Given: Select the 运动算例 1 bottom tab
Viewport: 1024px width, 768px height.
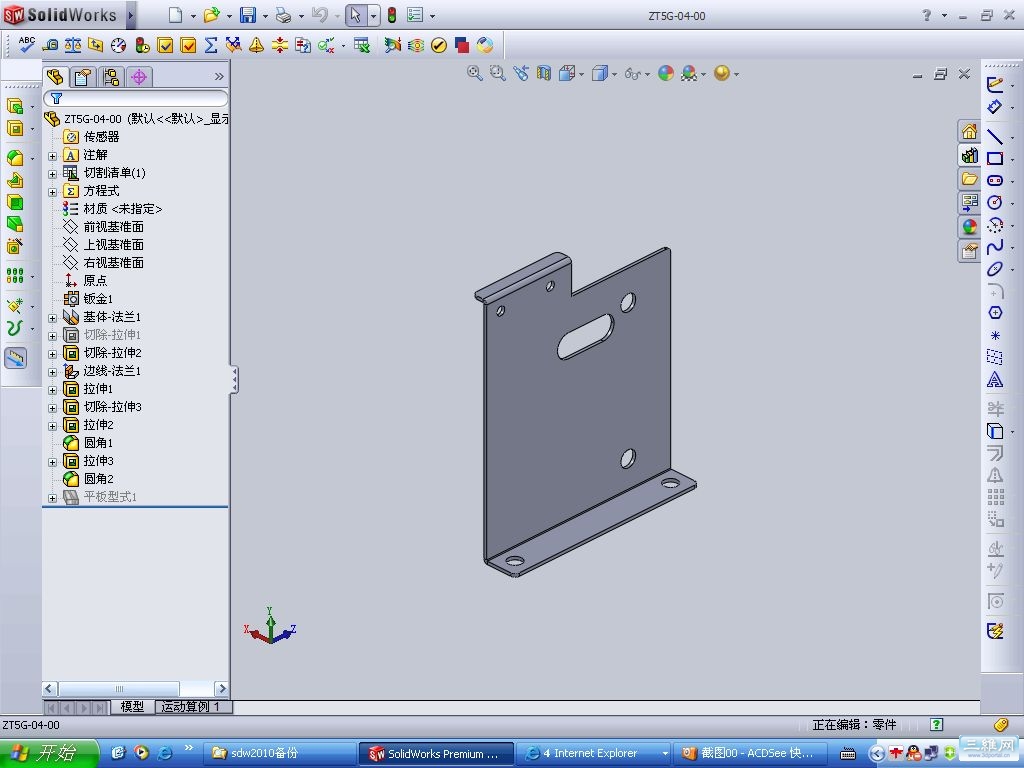Looking at the screenshot, I should click(x=193, y=707).
